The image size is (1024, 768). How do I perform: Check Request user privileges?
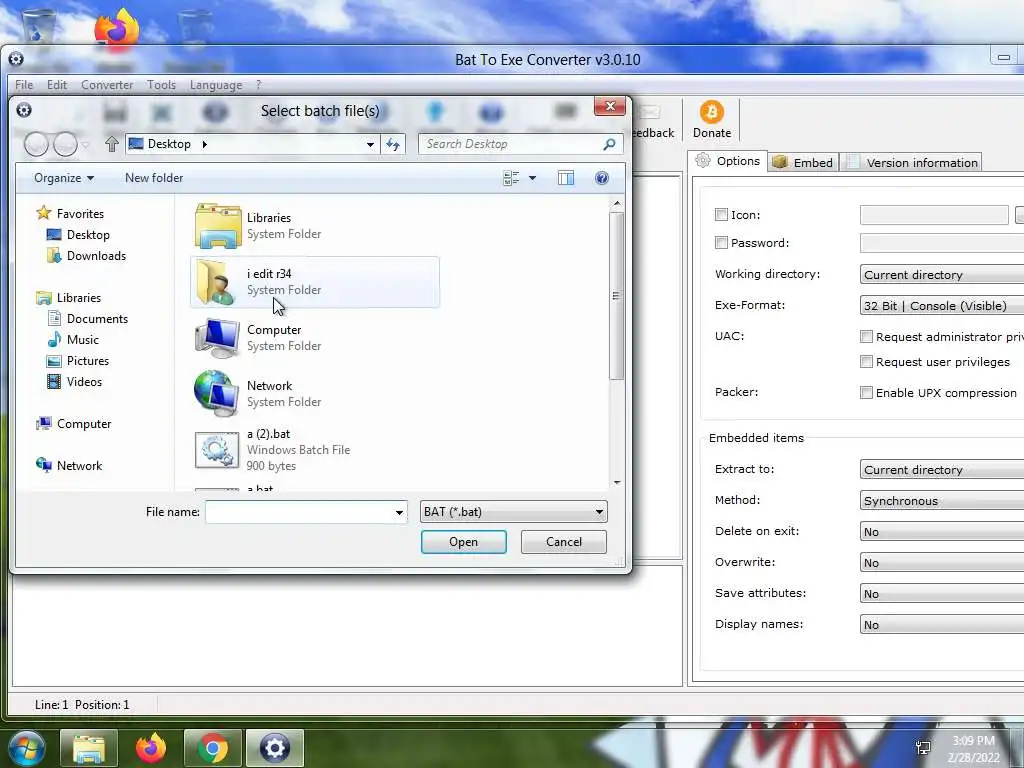[x=866, y=362]
